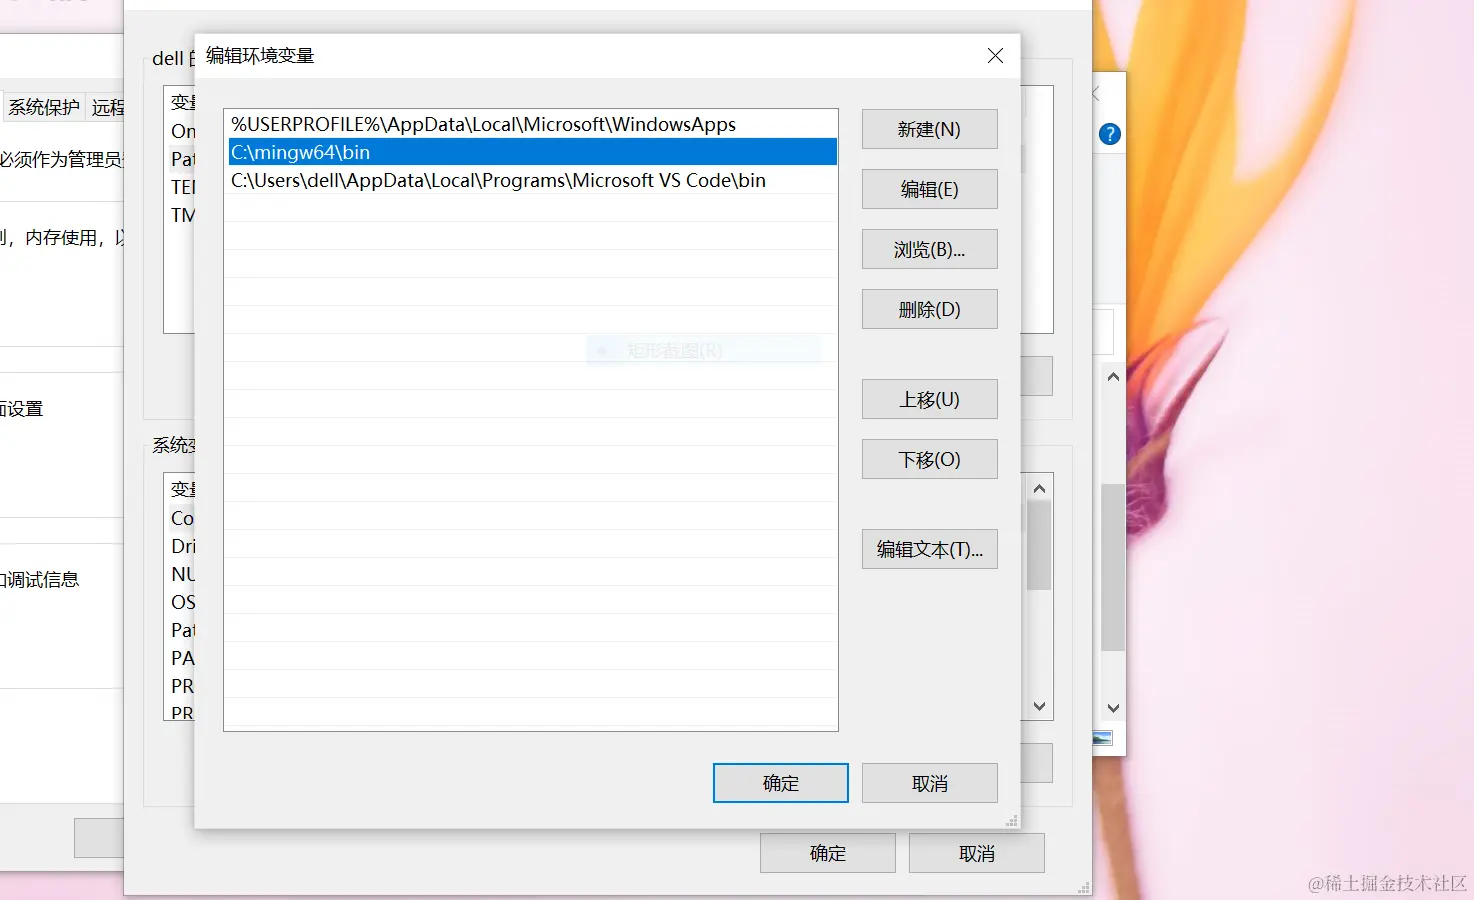Close the 编辑环境变量 dialog with the X
Screen dimensions: 1474x900
(994, 55)
